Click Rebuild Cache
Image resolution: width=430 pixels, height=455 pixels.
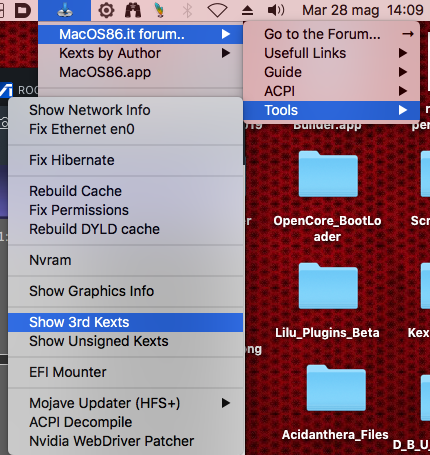pyautogui.click(x=125, y=191)
